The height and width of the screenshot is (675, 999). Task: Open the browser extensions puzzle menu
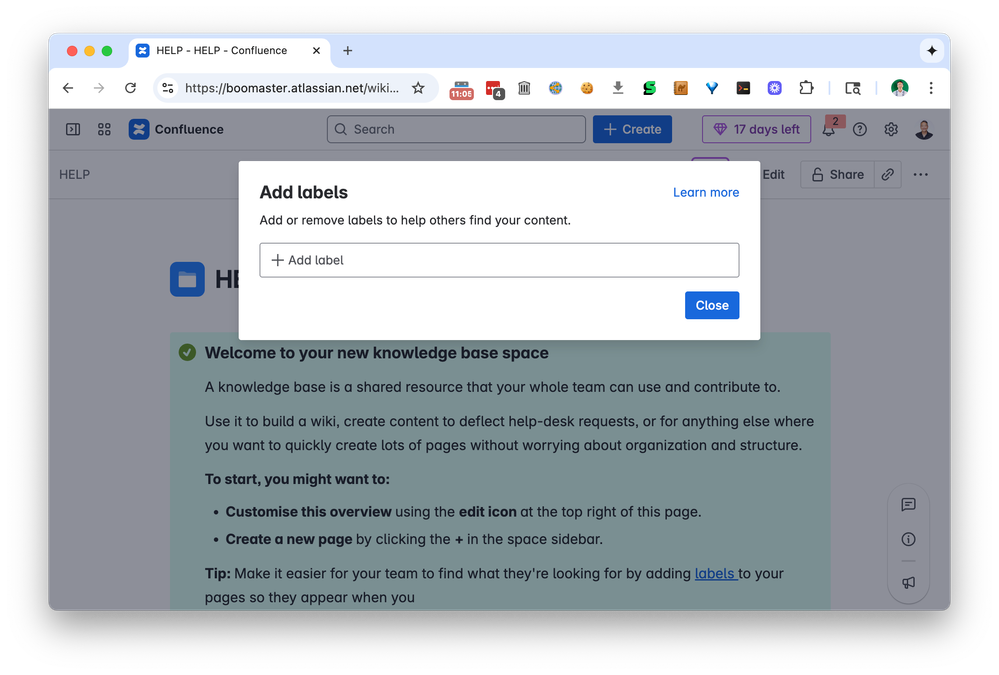(806, 88)
